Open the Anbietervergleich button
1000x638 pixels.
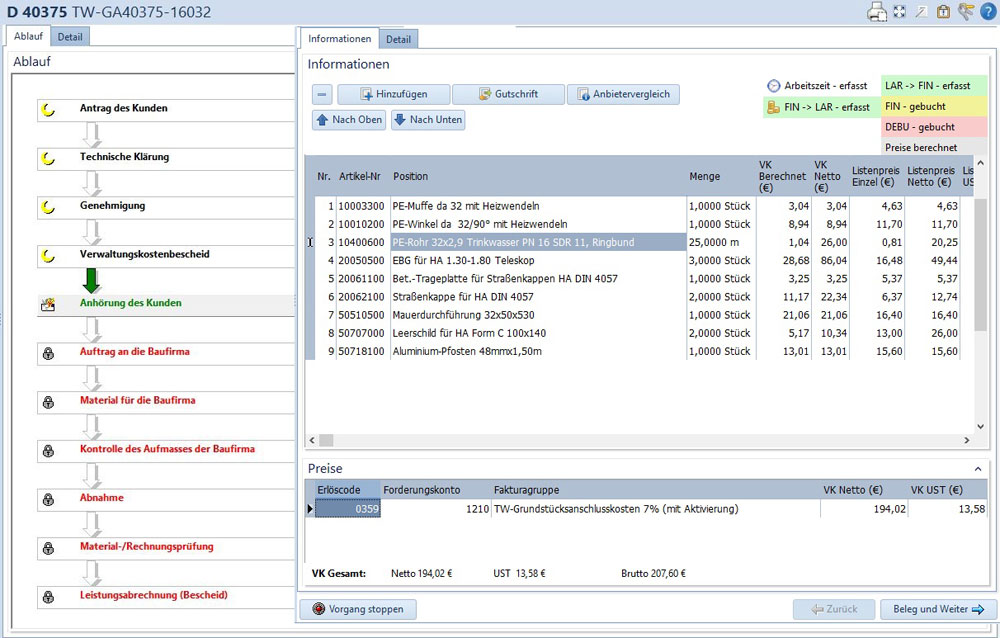623,94
